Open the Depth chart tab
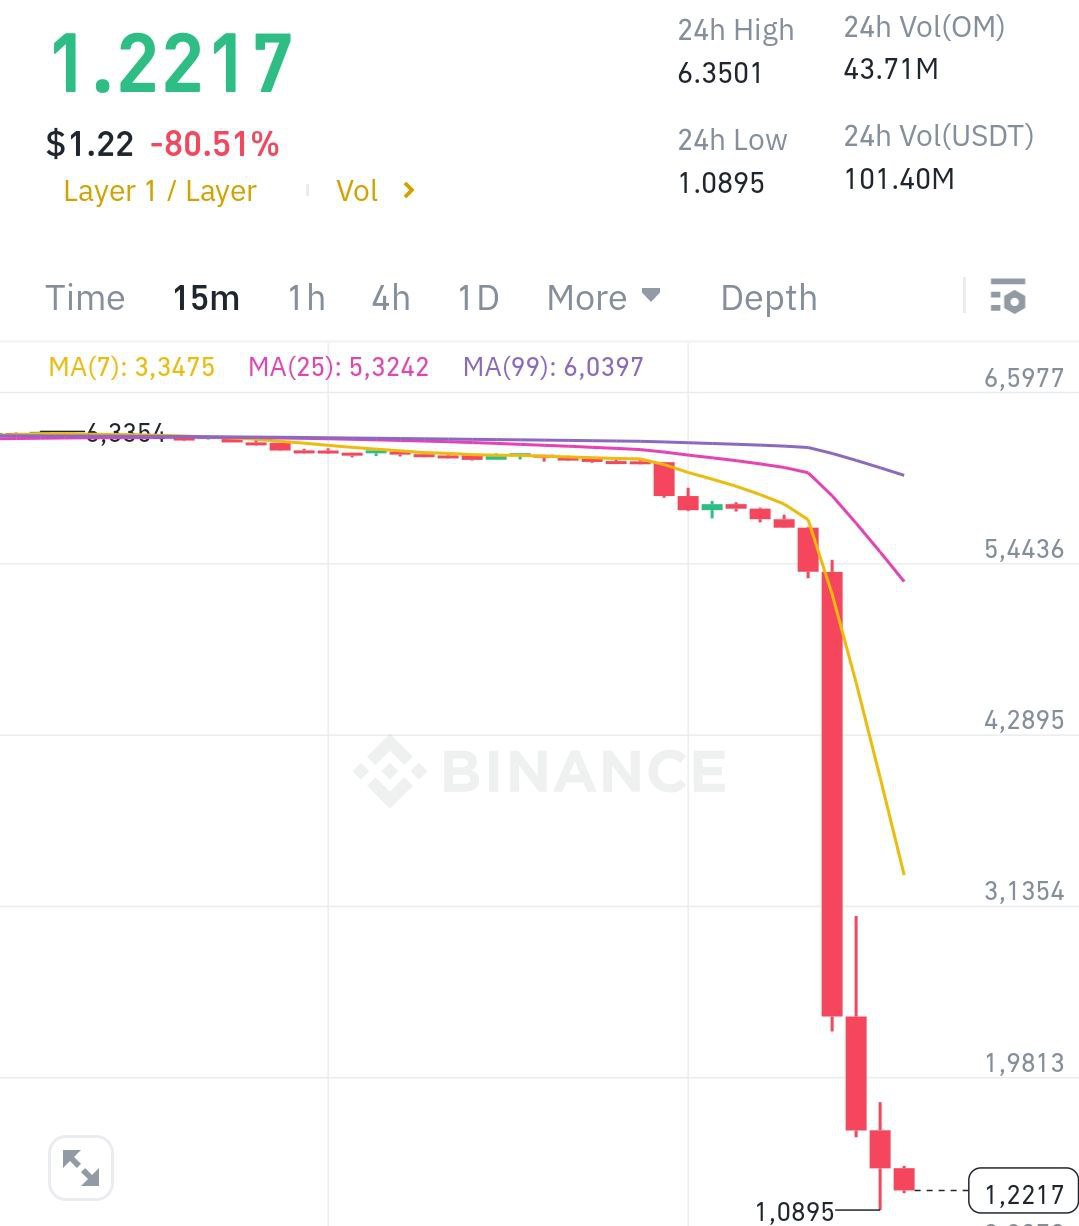This screenshot has height=1226, width=1079. pyautogui.click(x=769, y=298)
